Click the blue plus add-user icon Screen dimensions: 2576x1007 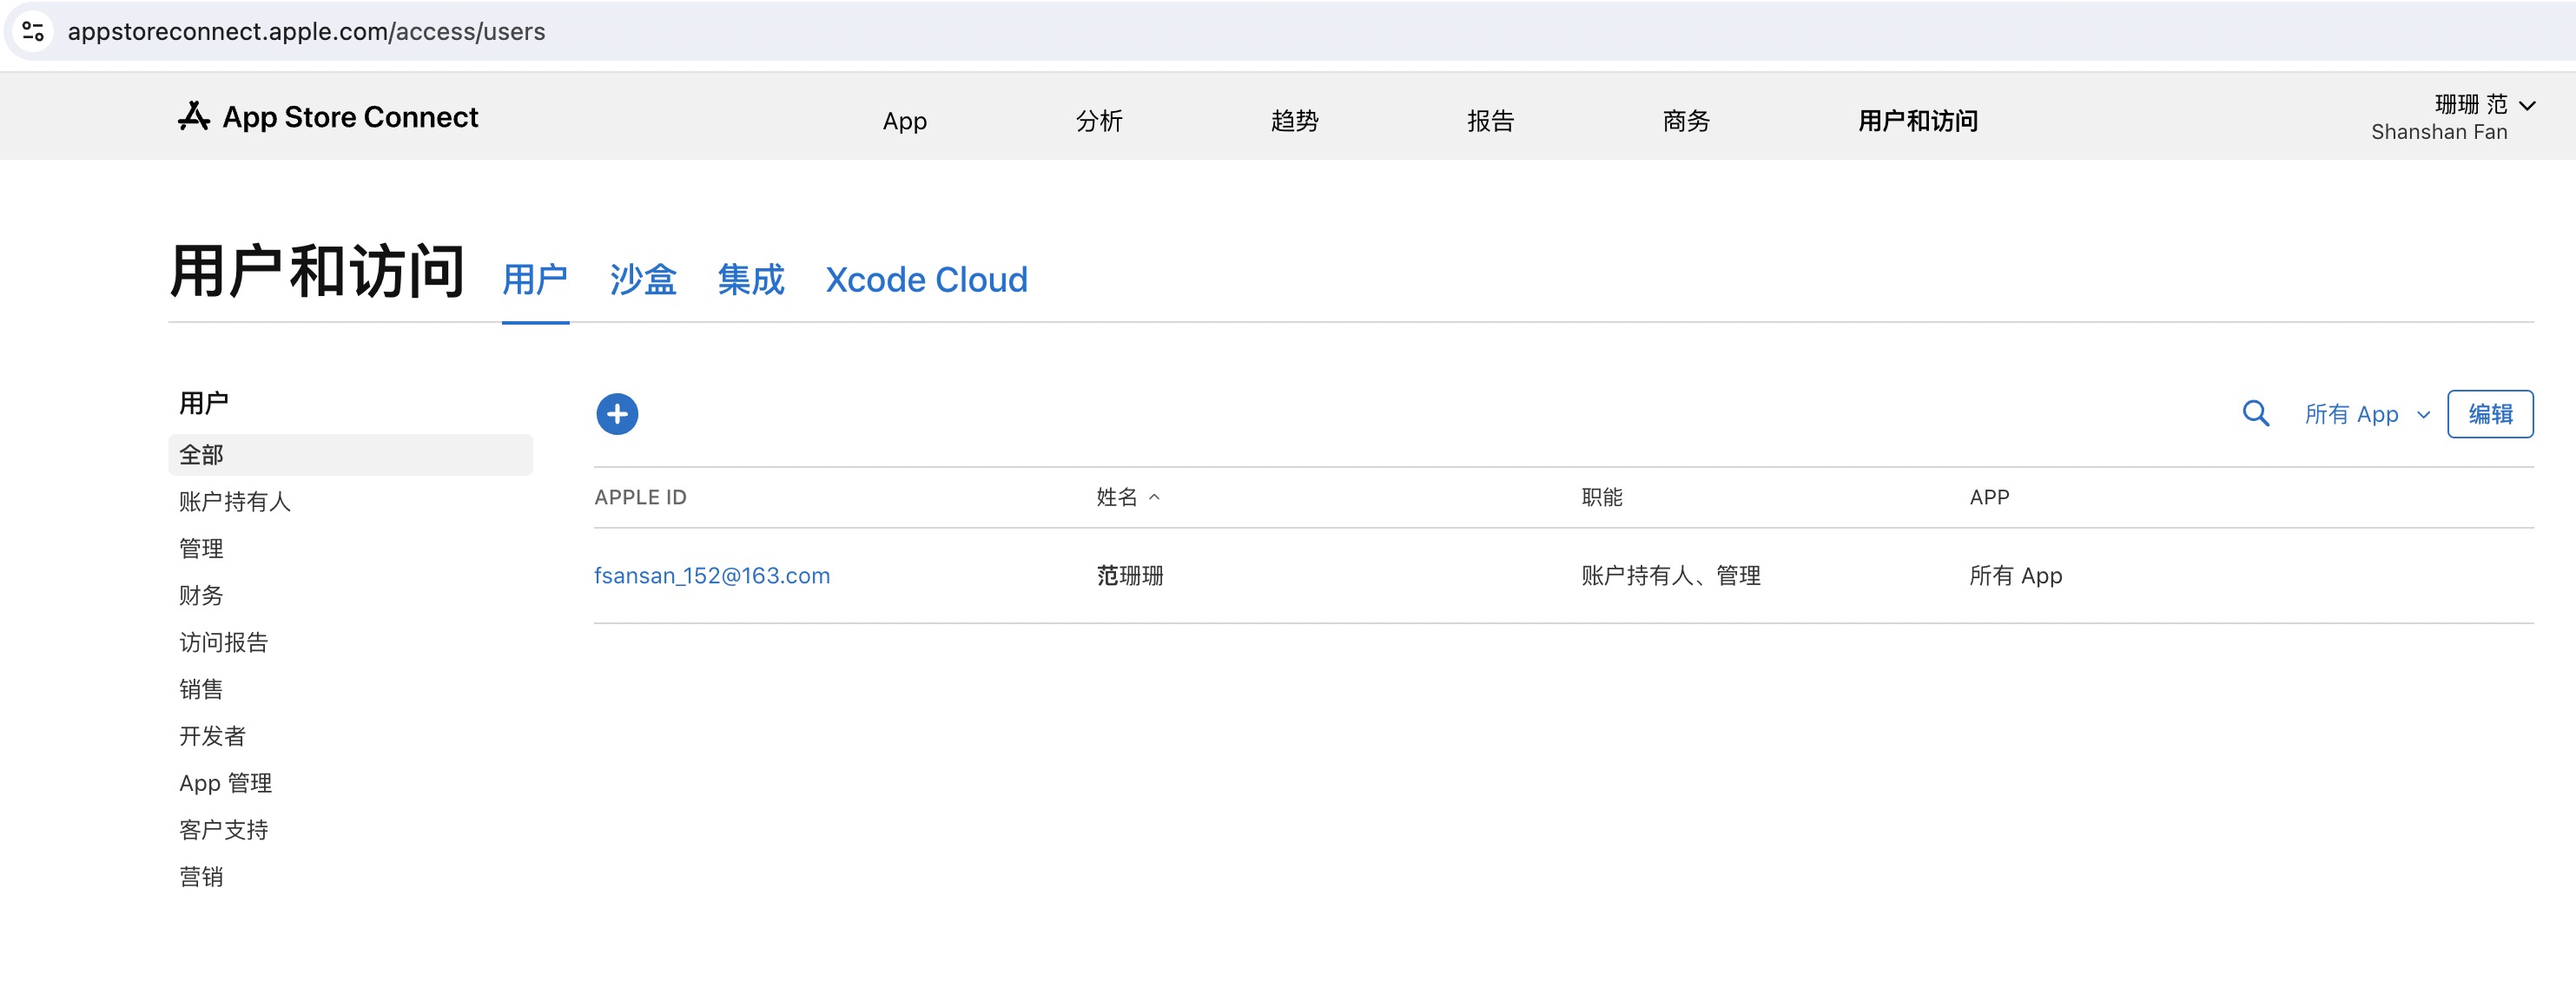click(617, 414)
